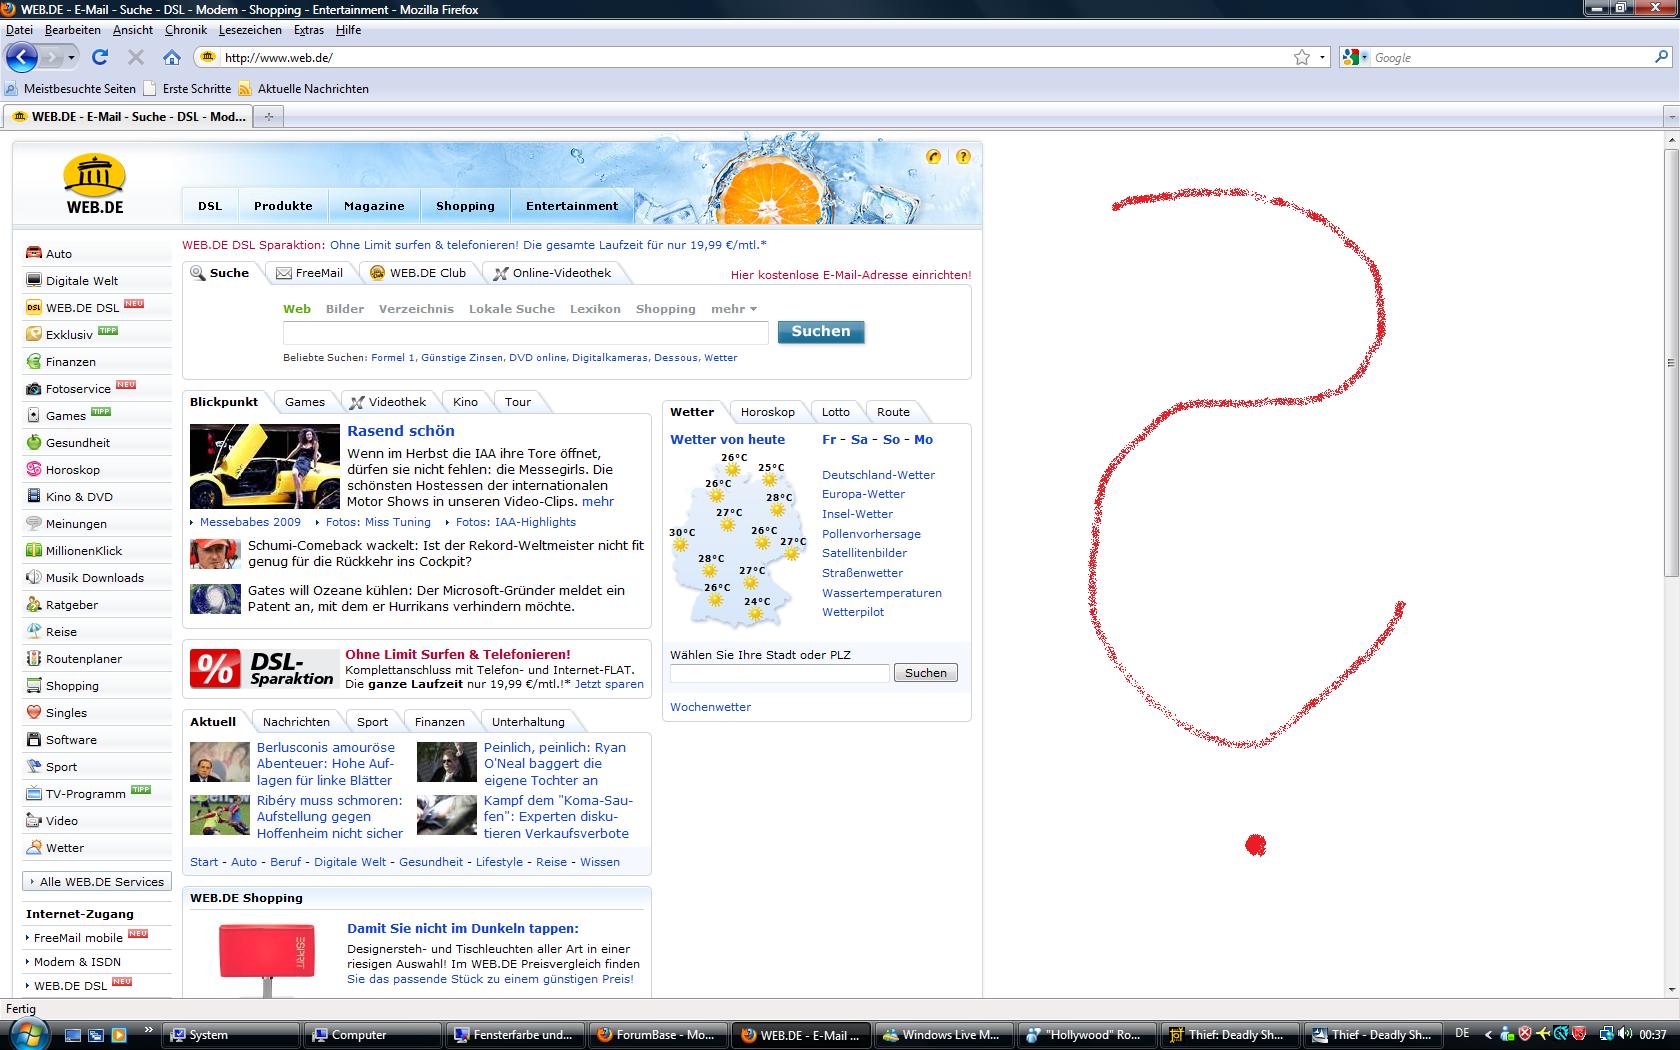Open the tab list dropdown arrow

(1671, 117)
